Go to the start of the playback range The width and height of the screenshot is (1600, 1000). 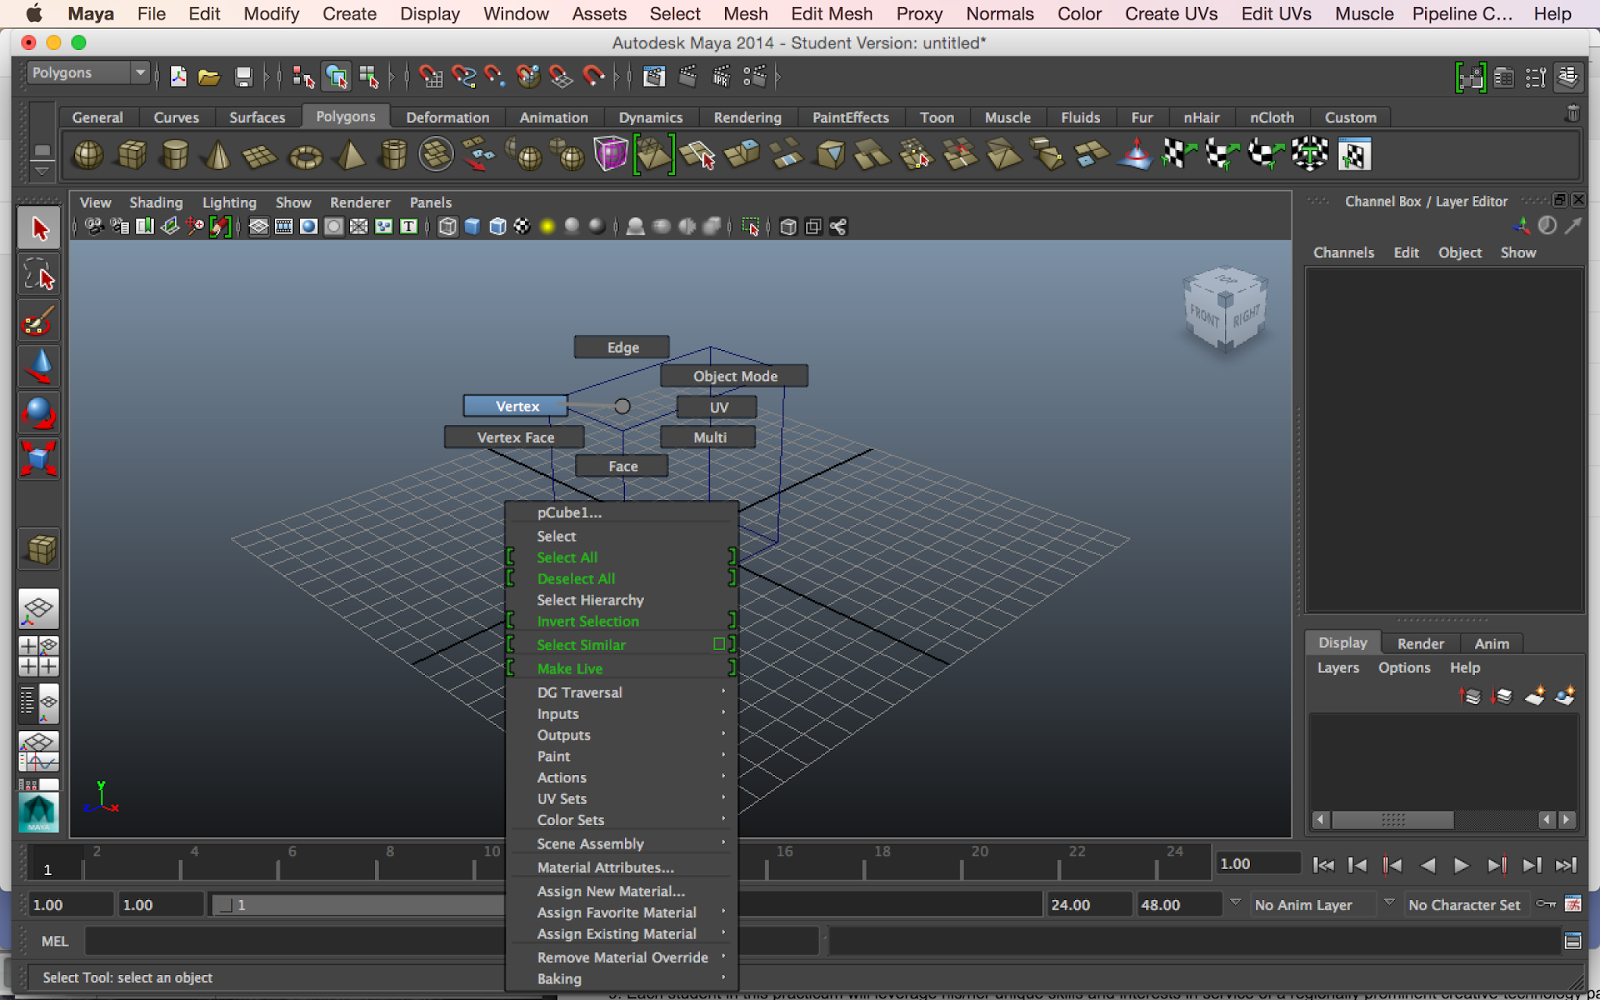1323,865
